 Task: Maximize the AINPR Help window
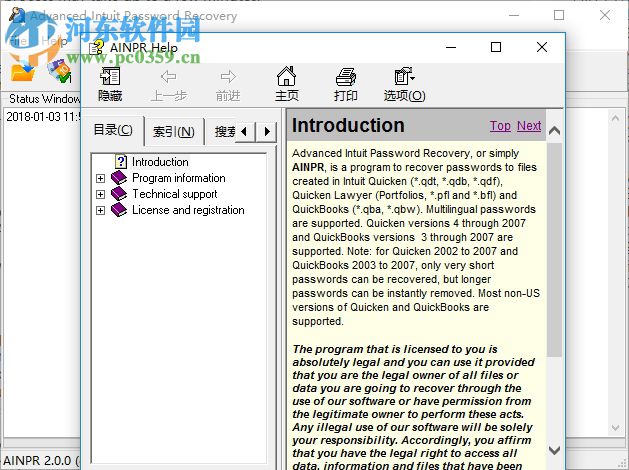coord(496,47)
